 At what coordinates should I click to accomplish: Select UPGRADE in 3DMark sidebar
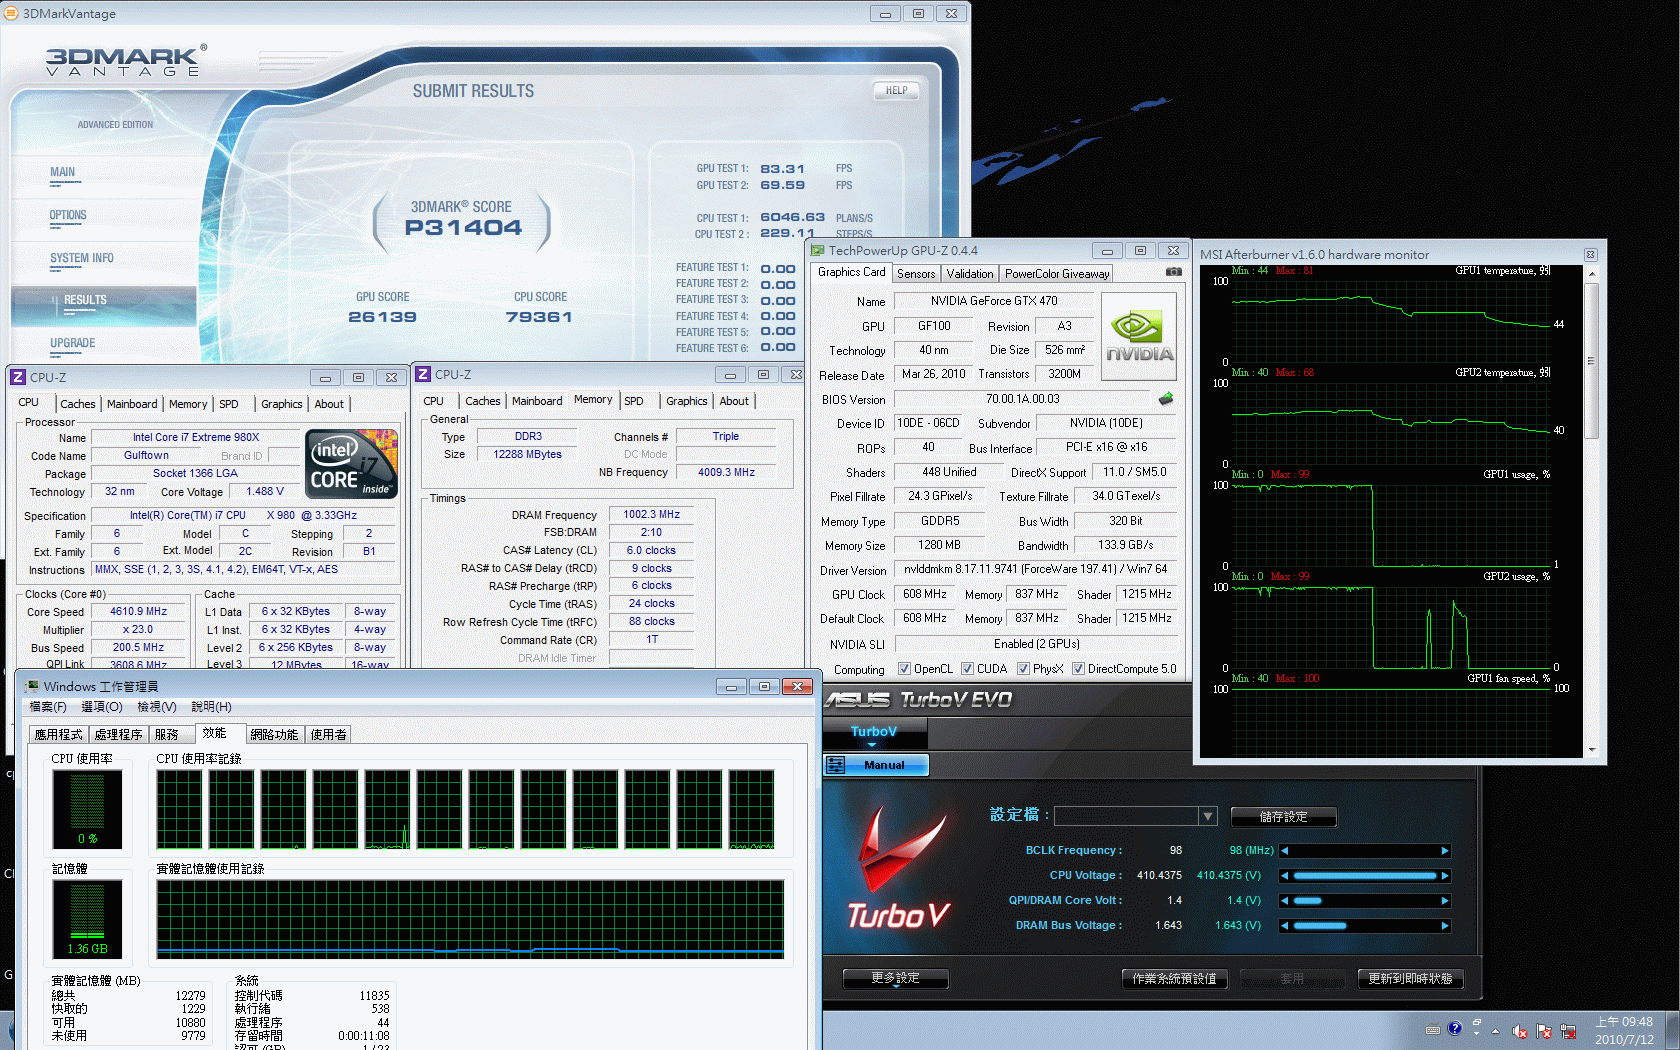(73, 343)
